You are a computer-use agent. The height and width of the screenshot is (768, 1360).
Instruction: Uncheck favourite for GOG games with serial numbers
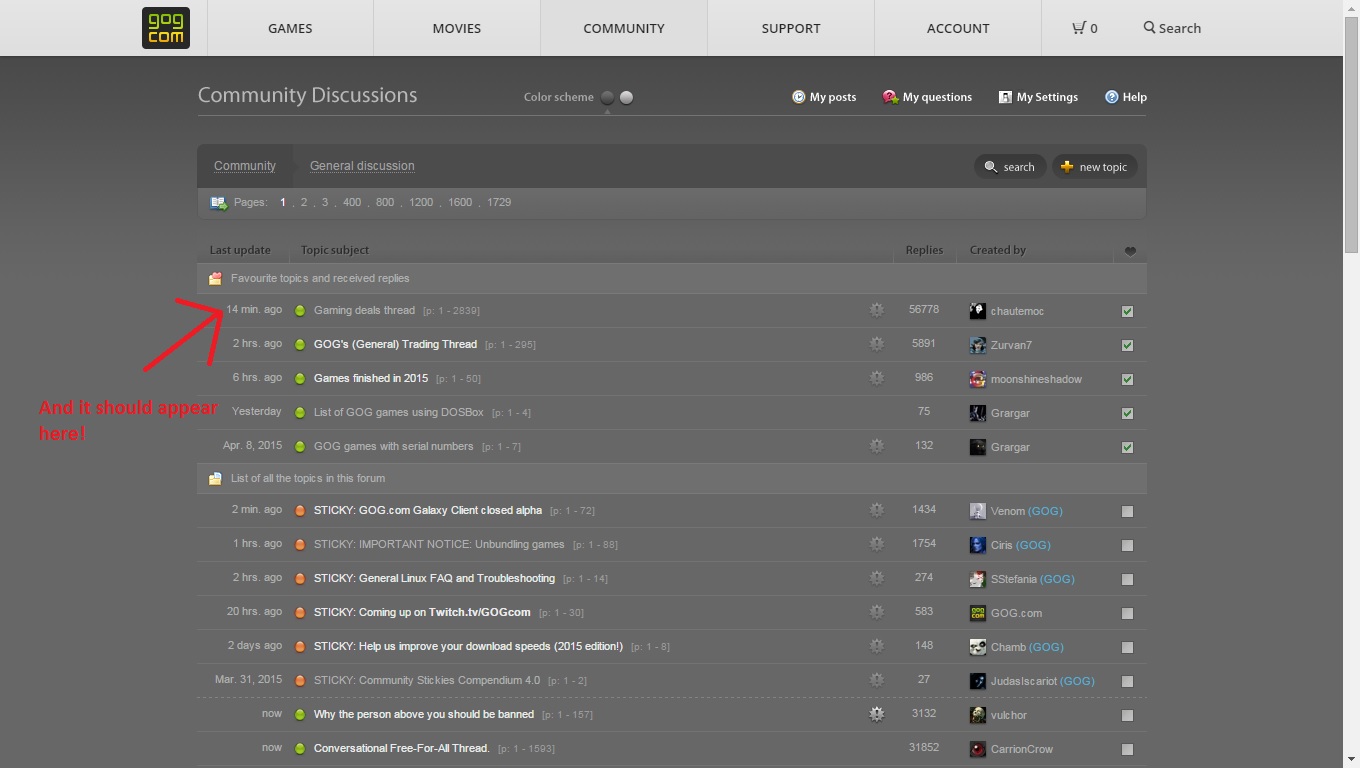pos(1128,447)
